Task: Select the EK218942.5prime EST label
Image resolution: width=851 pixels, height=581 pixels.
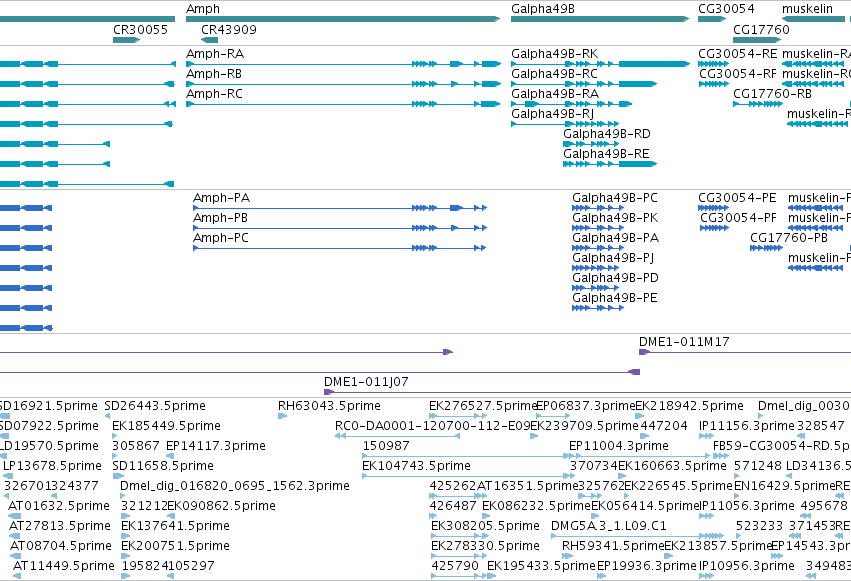Action: point(689,406)
